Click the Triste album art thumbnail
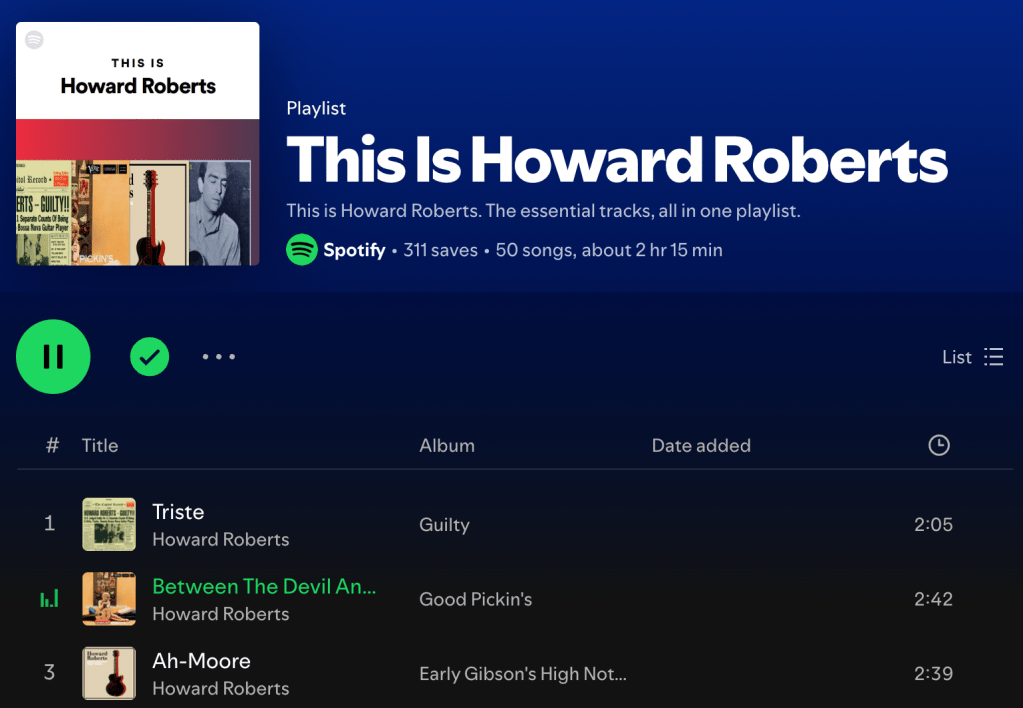The width and height of the screenshot is (1023, 708). 109,525
